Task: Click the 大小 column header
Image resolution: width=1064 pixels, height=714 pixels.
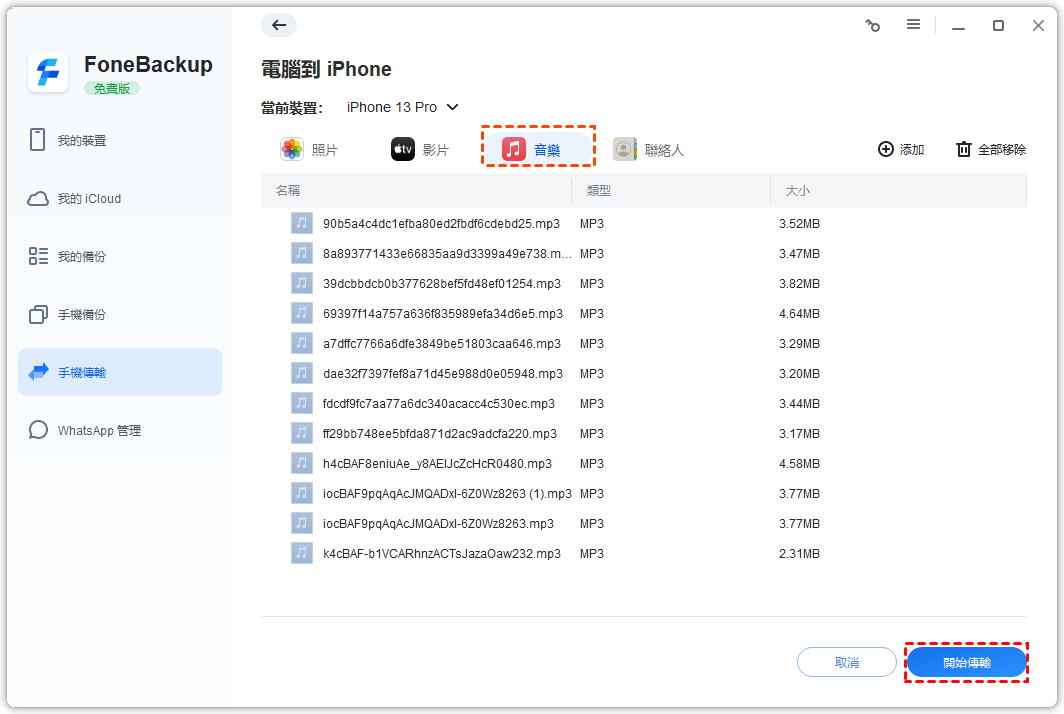Action: click(x=797, y=191)
